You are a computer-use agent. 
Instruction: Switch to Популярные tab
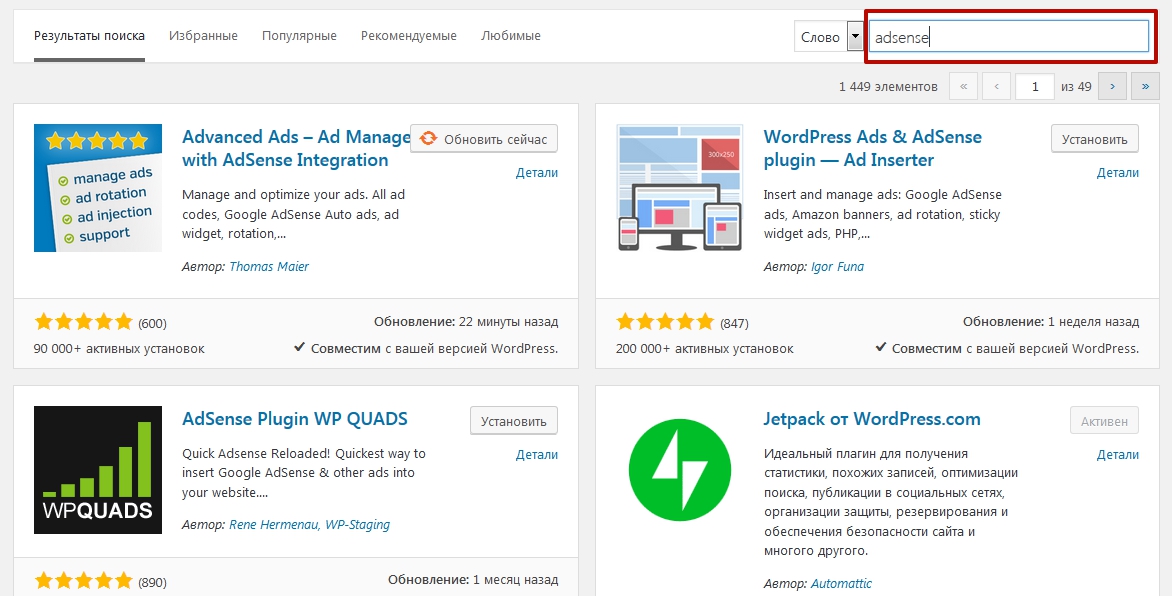point(299,36)
